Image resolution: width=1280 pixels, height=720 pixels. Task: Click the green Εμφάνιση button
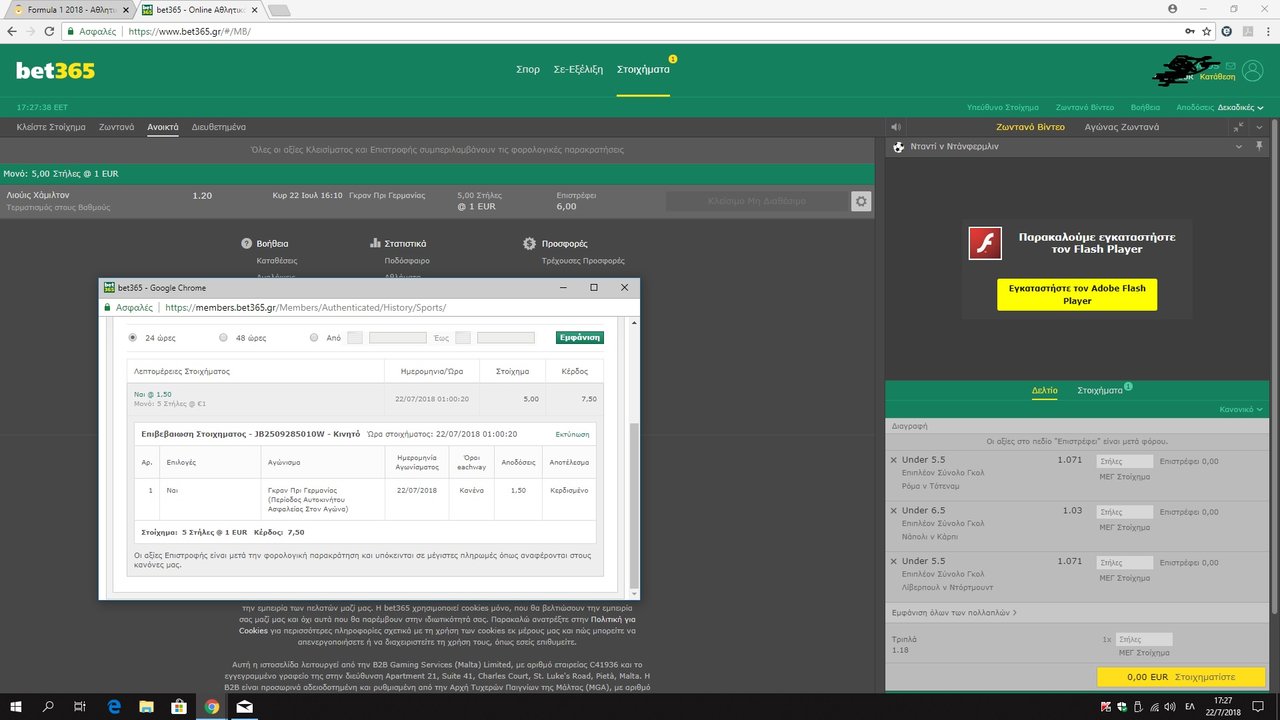(580, 338)
